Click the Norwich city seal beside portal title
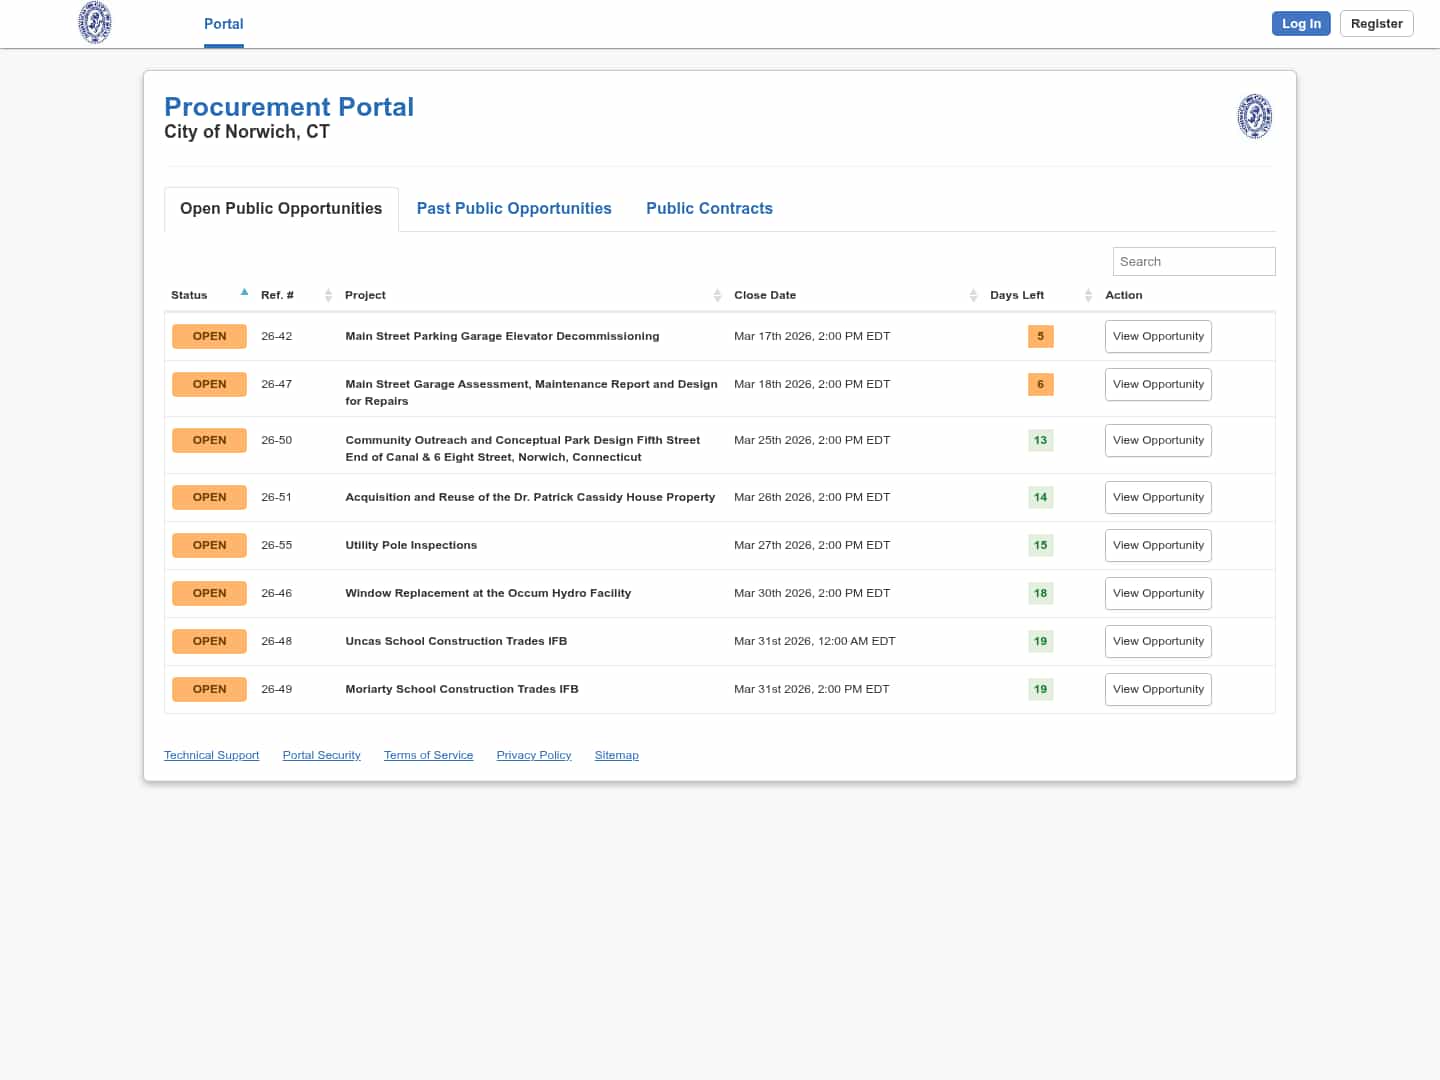This screenshot has height=1080, width=1440. coord(1254,116)
